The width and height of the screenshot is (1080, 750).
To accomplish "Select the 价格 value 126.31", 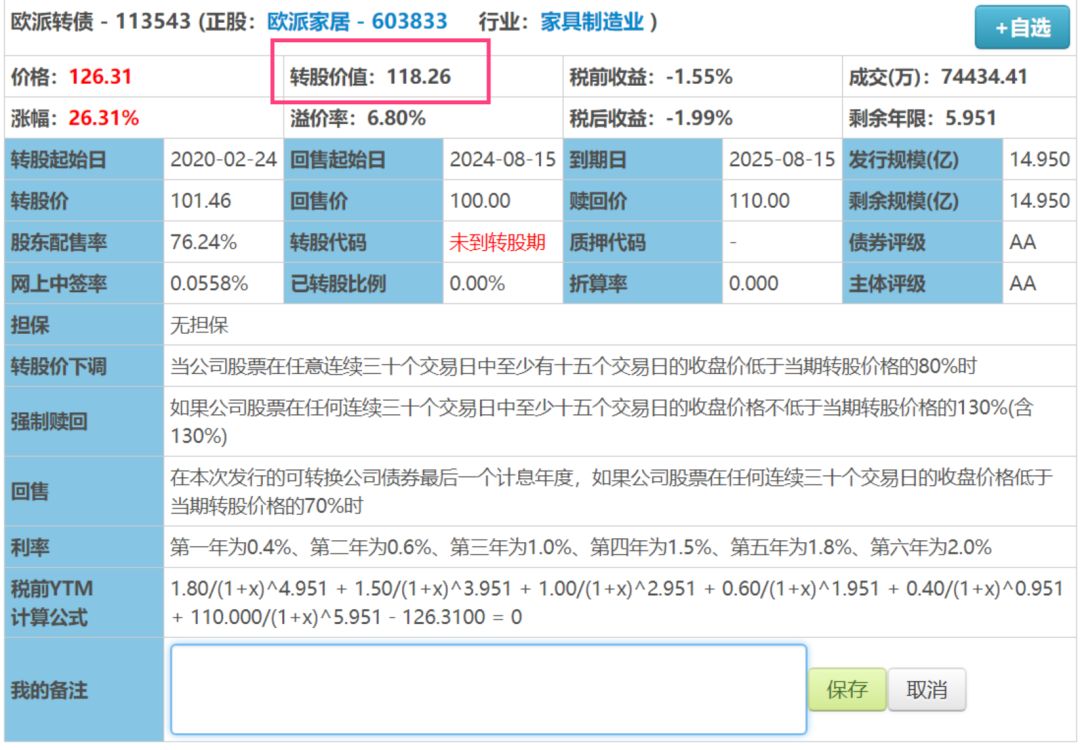I will pyautogui.click(x=101, y=76).
